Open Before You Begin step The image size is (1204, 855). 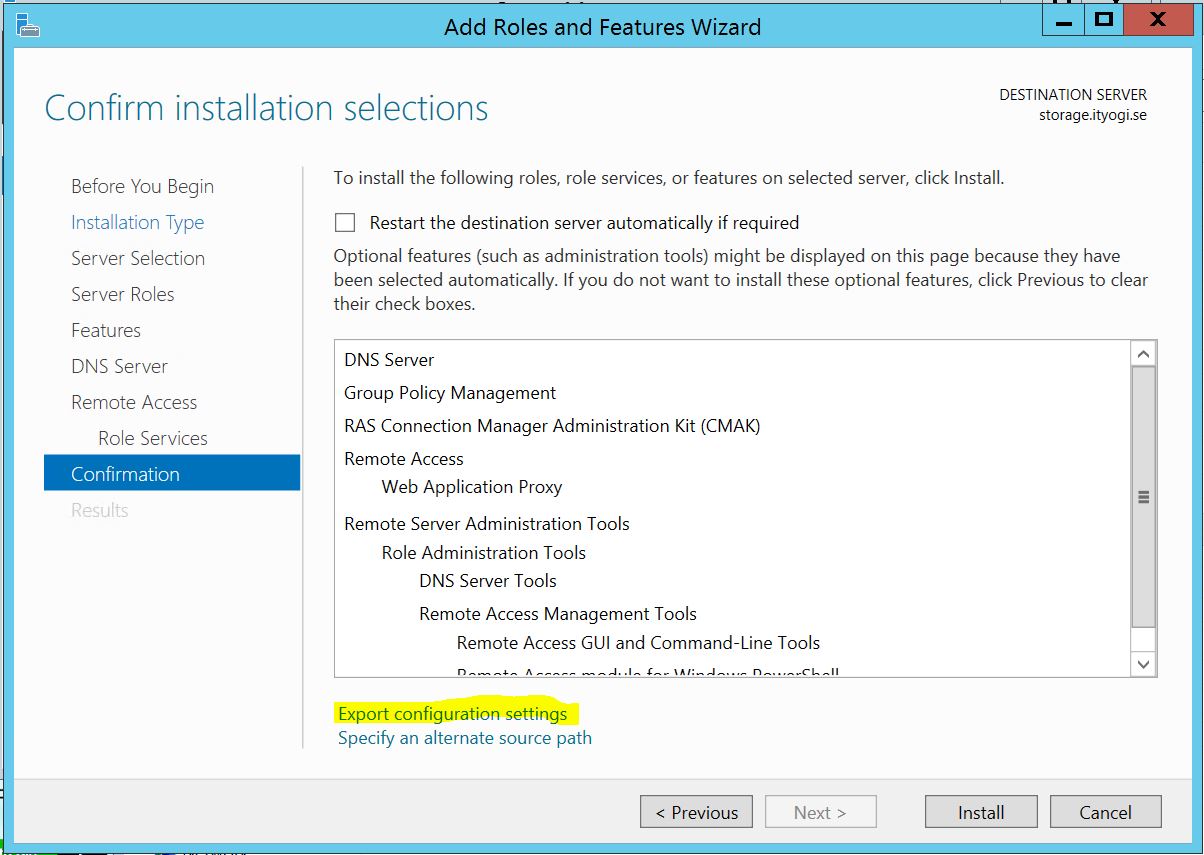pos(142,186)
